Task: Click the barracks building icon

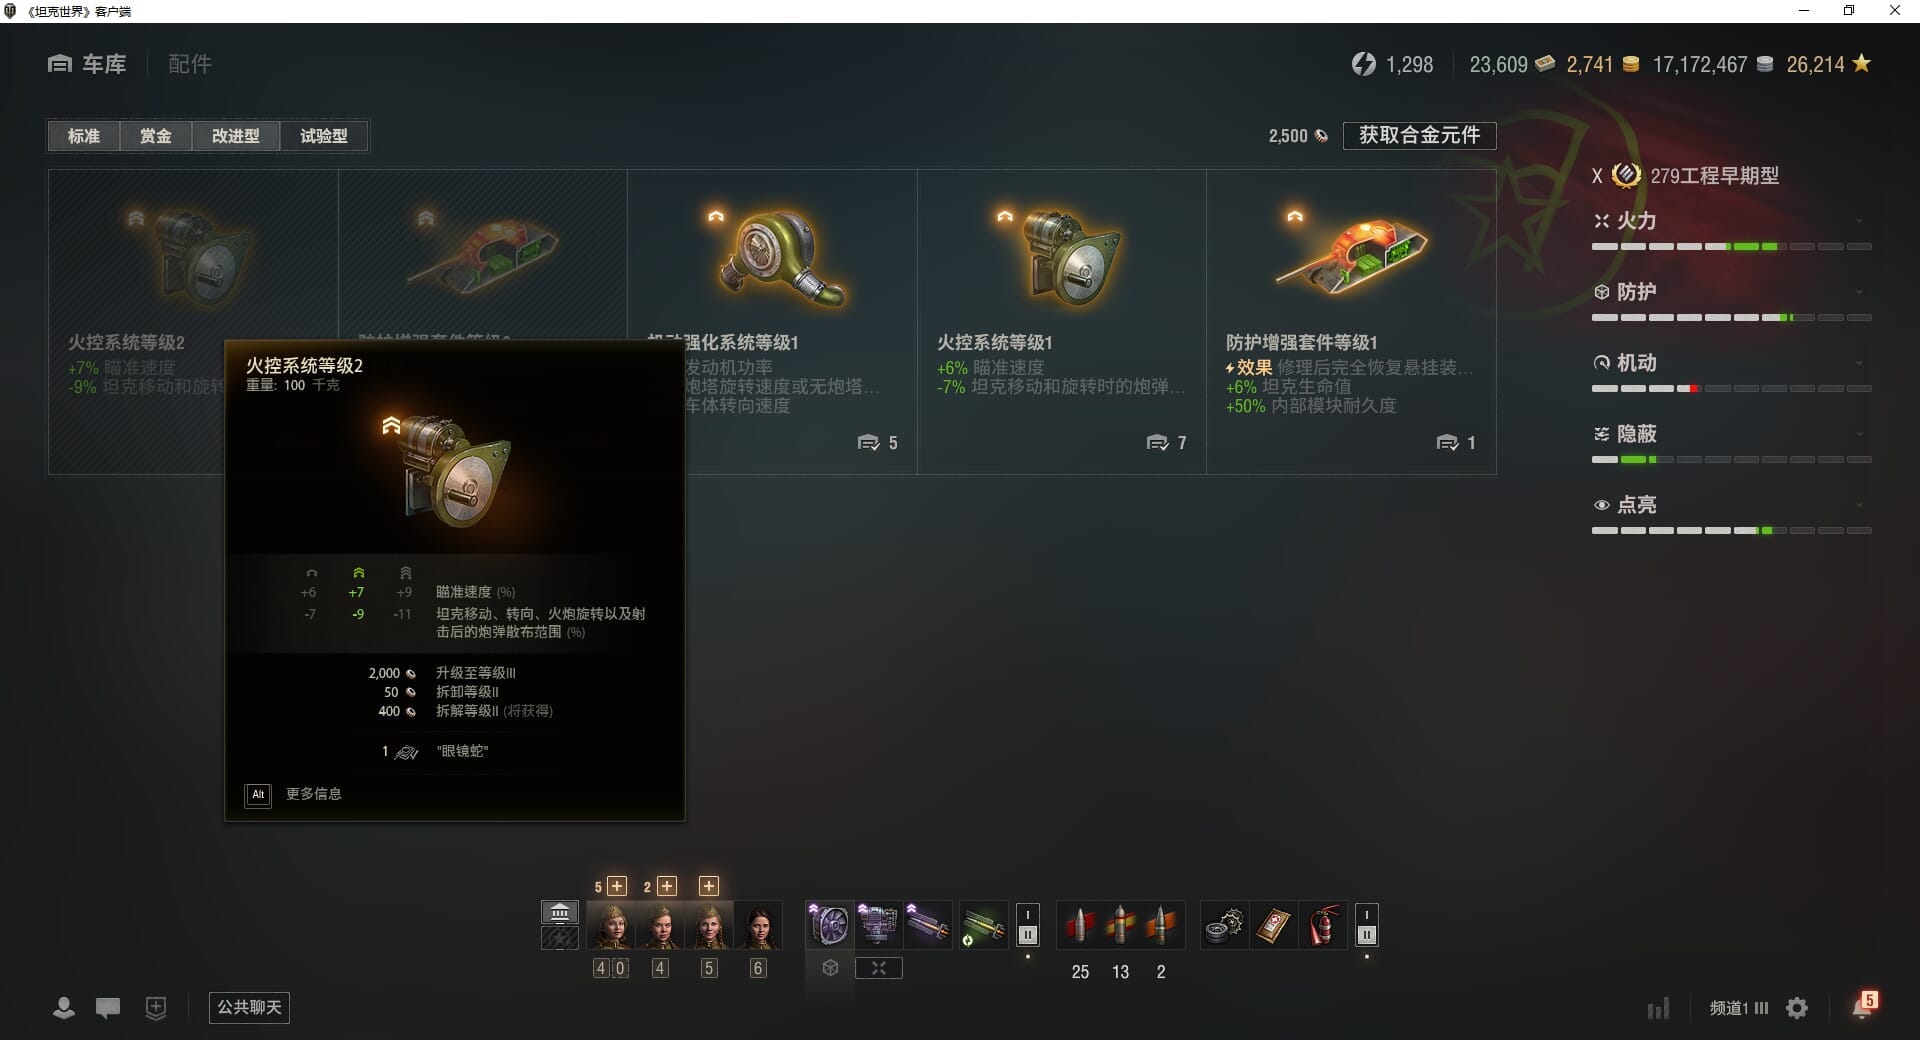Action: coord(560,912)
